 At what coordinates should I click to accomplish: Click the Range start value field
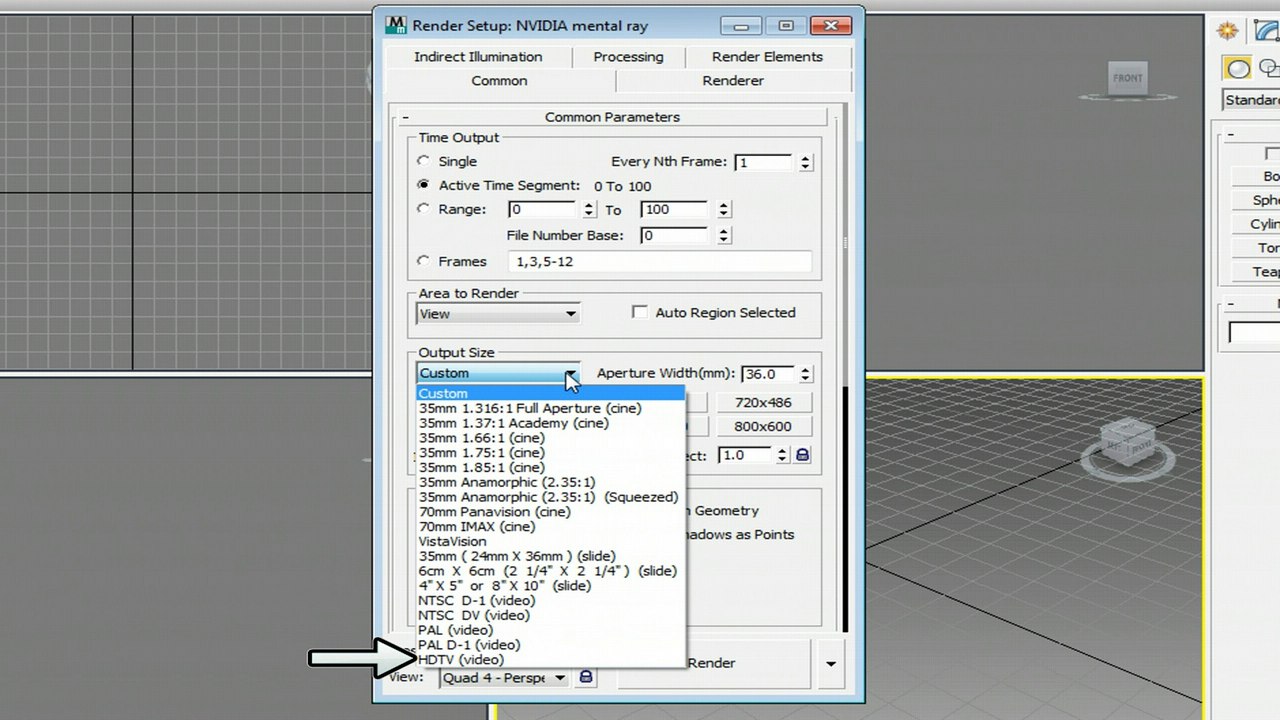click(543, 210)
